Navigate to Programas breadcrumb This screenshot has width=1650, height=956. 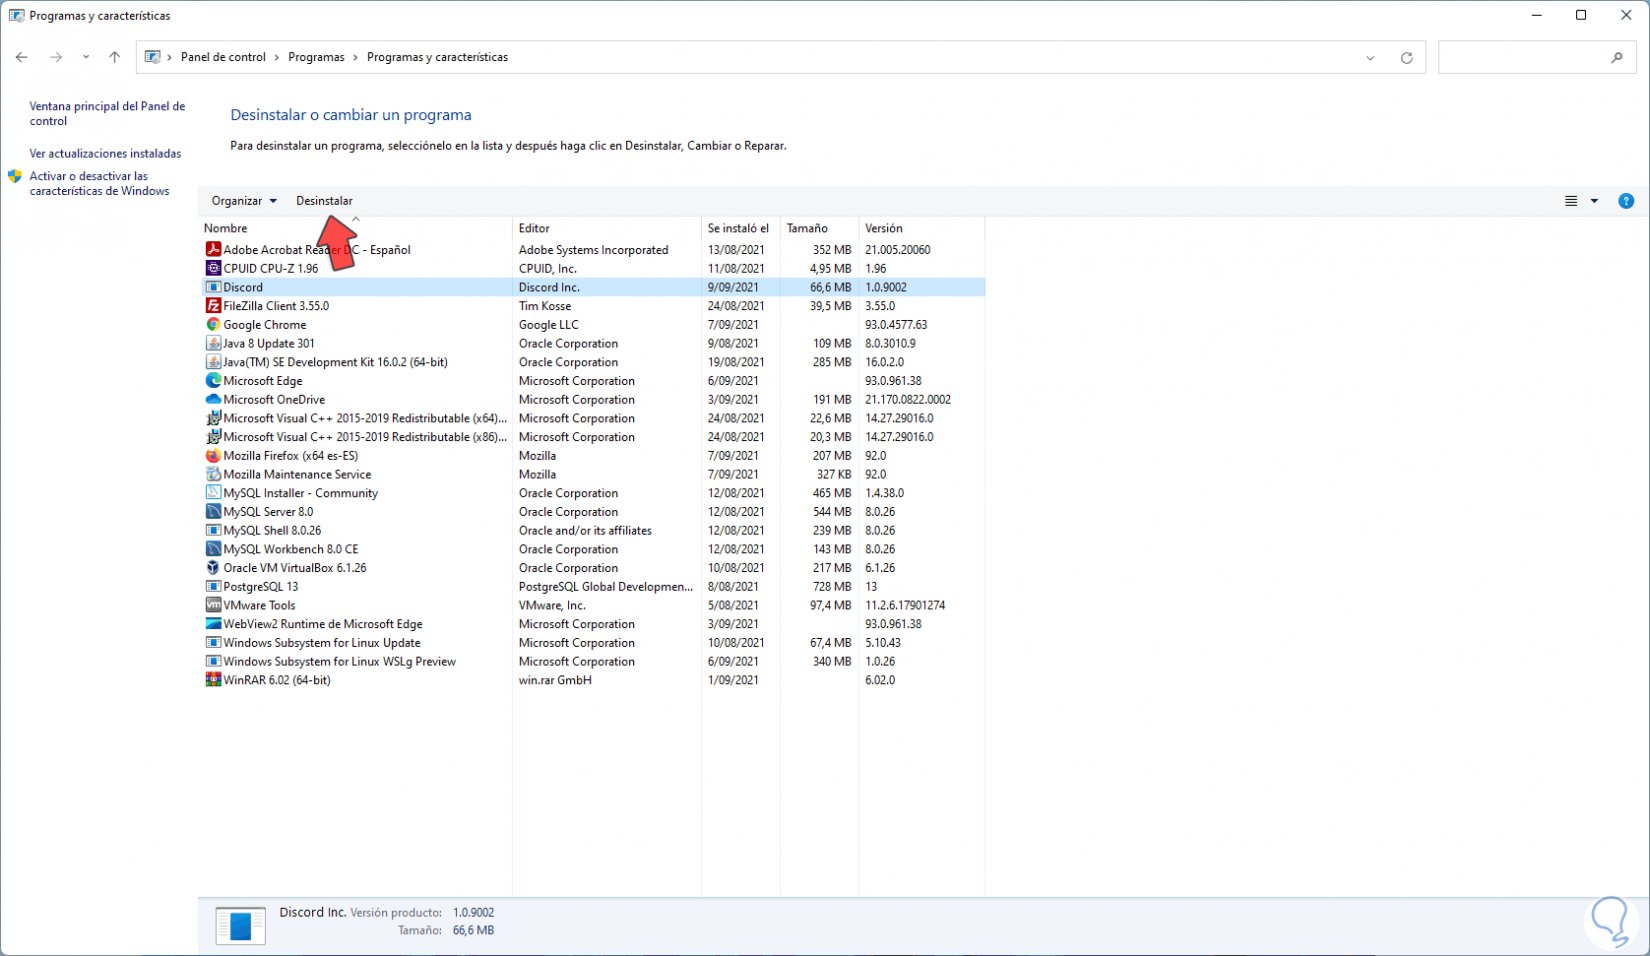(x=316, y=57)
